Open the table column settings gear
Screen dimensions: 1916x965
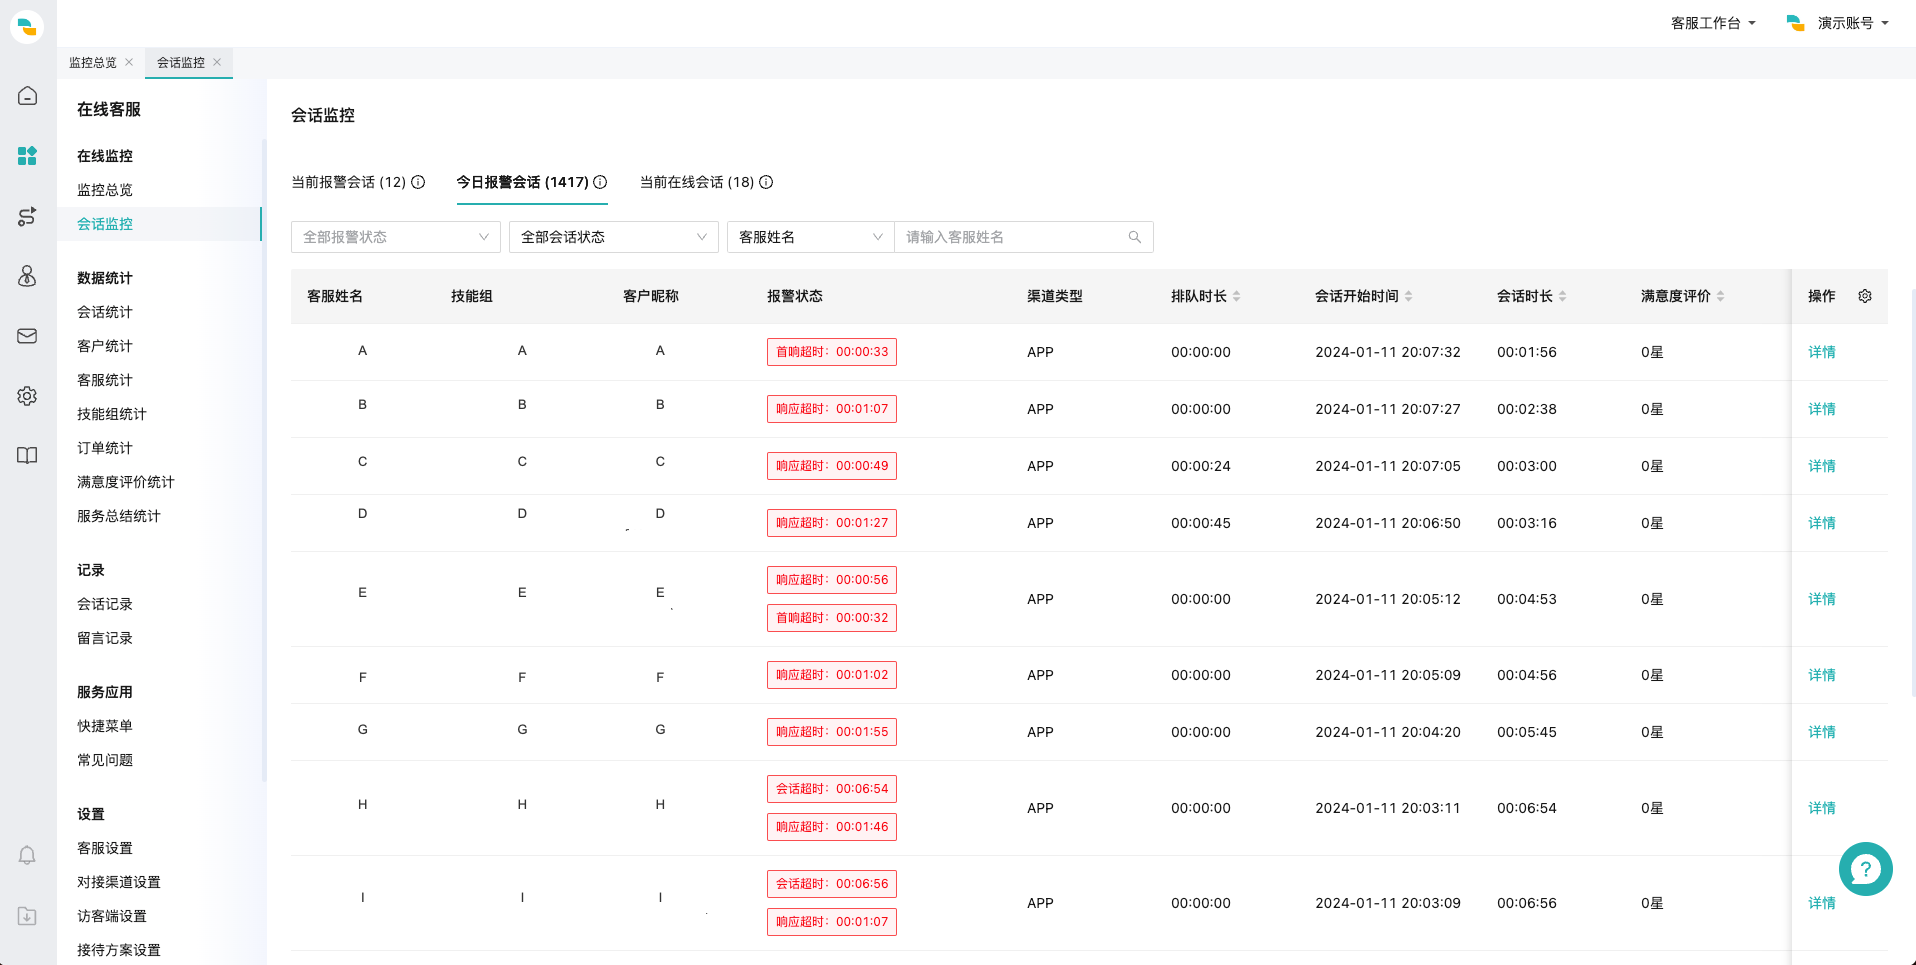coord(1865,296)
